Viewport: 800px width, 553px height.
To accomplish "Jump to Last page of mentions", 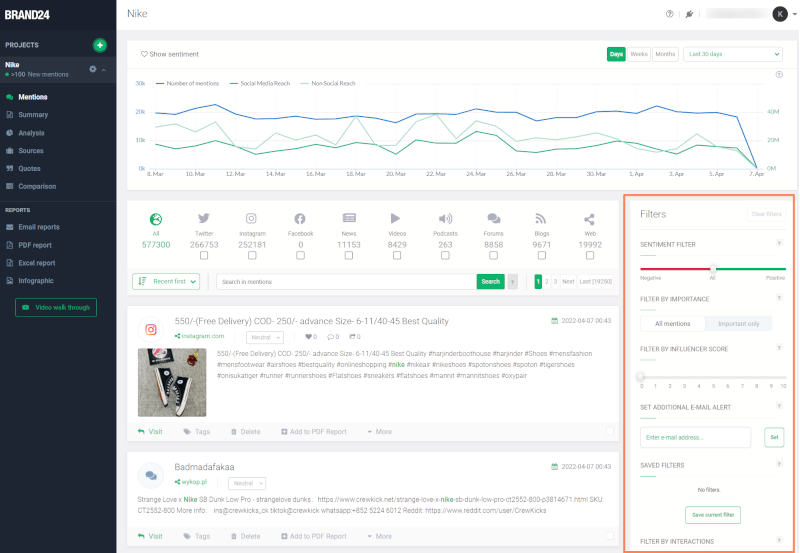I will click(595, 282).
